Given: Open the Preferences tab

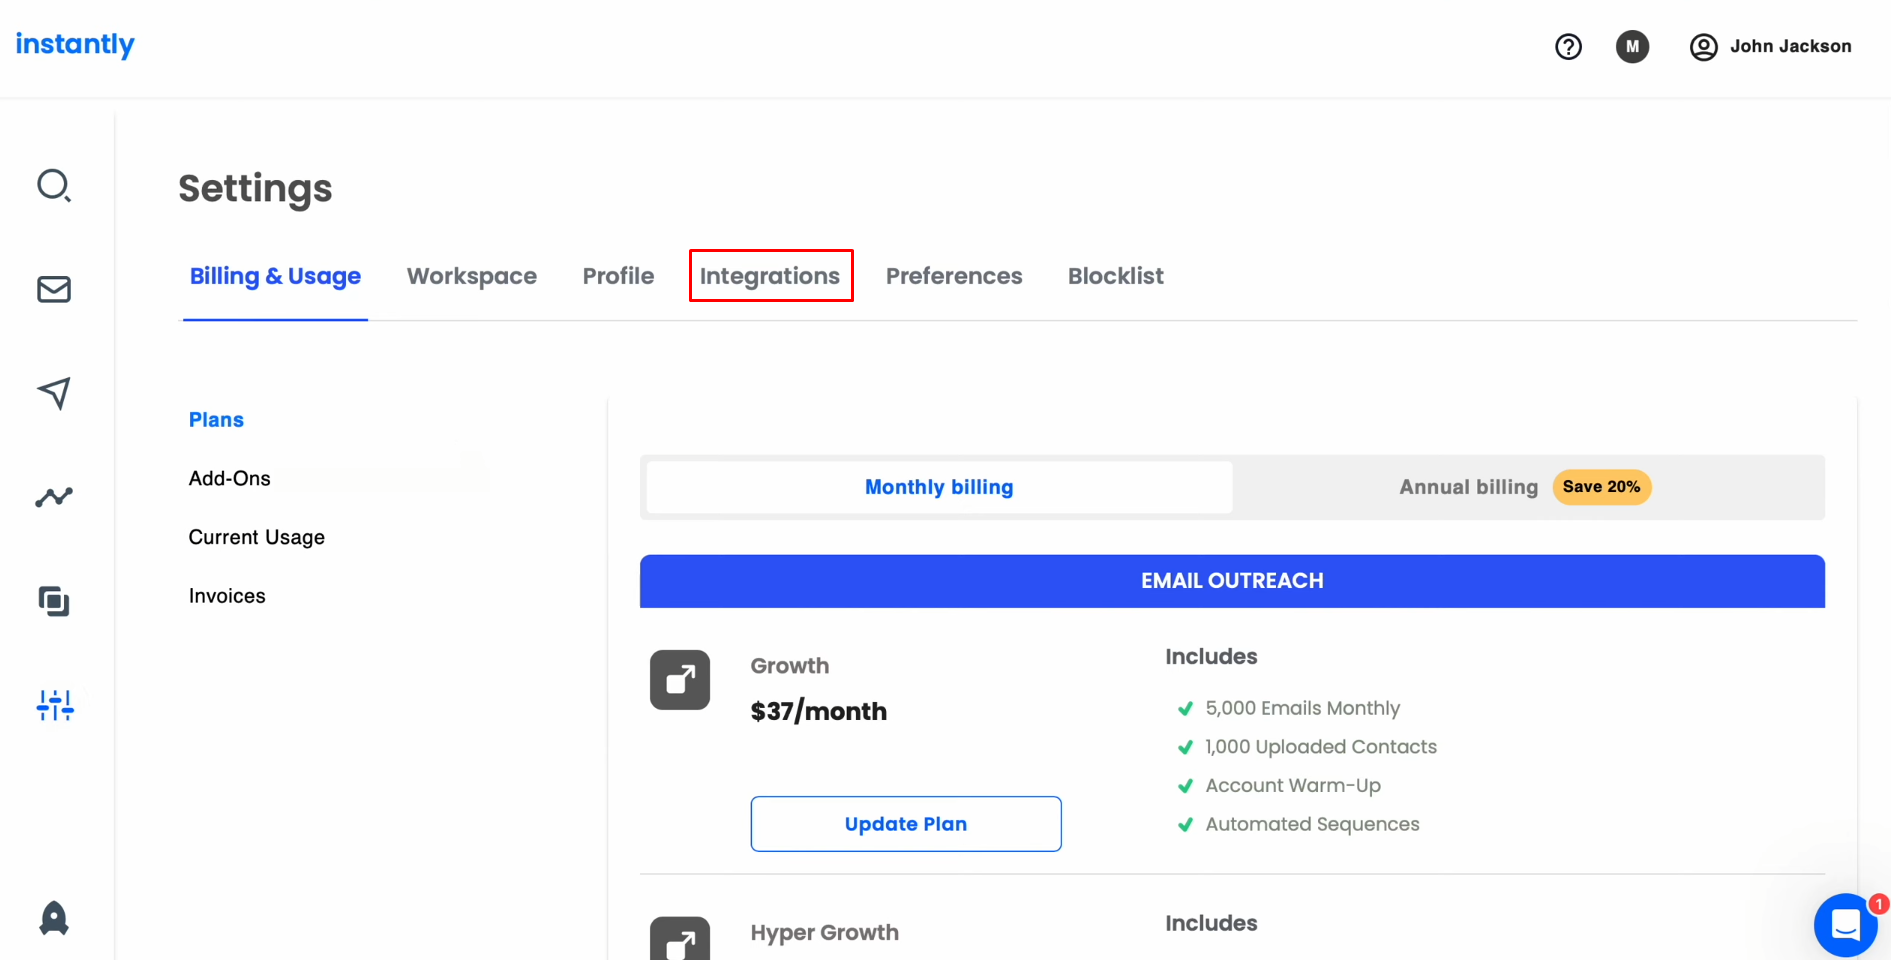Looking at the screenshot, I should click(954, 276).
